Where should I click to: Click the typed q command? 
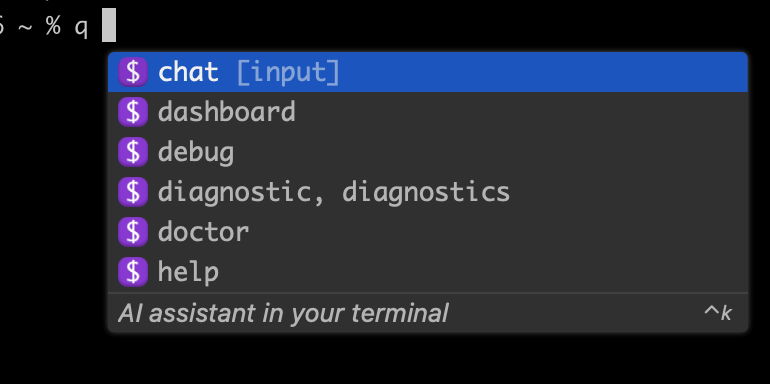pyautogui.click(x=82, y=27)
